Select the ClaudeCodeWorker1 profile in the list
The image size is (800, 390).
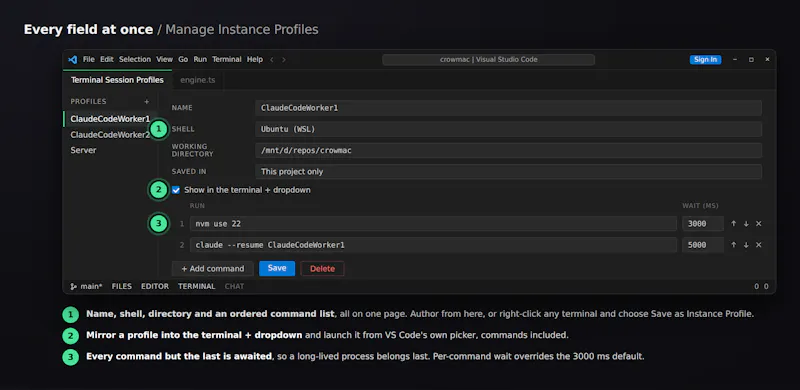click(110, 119)
